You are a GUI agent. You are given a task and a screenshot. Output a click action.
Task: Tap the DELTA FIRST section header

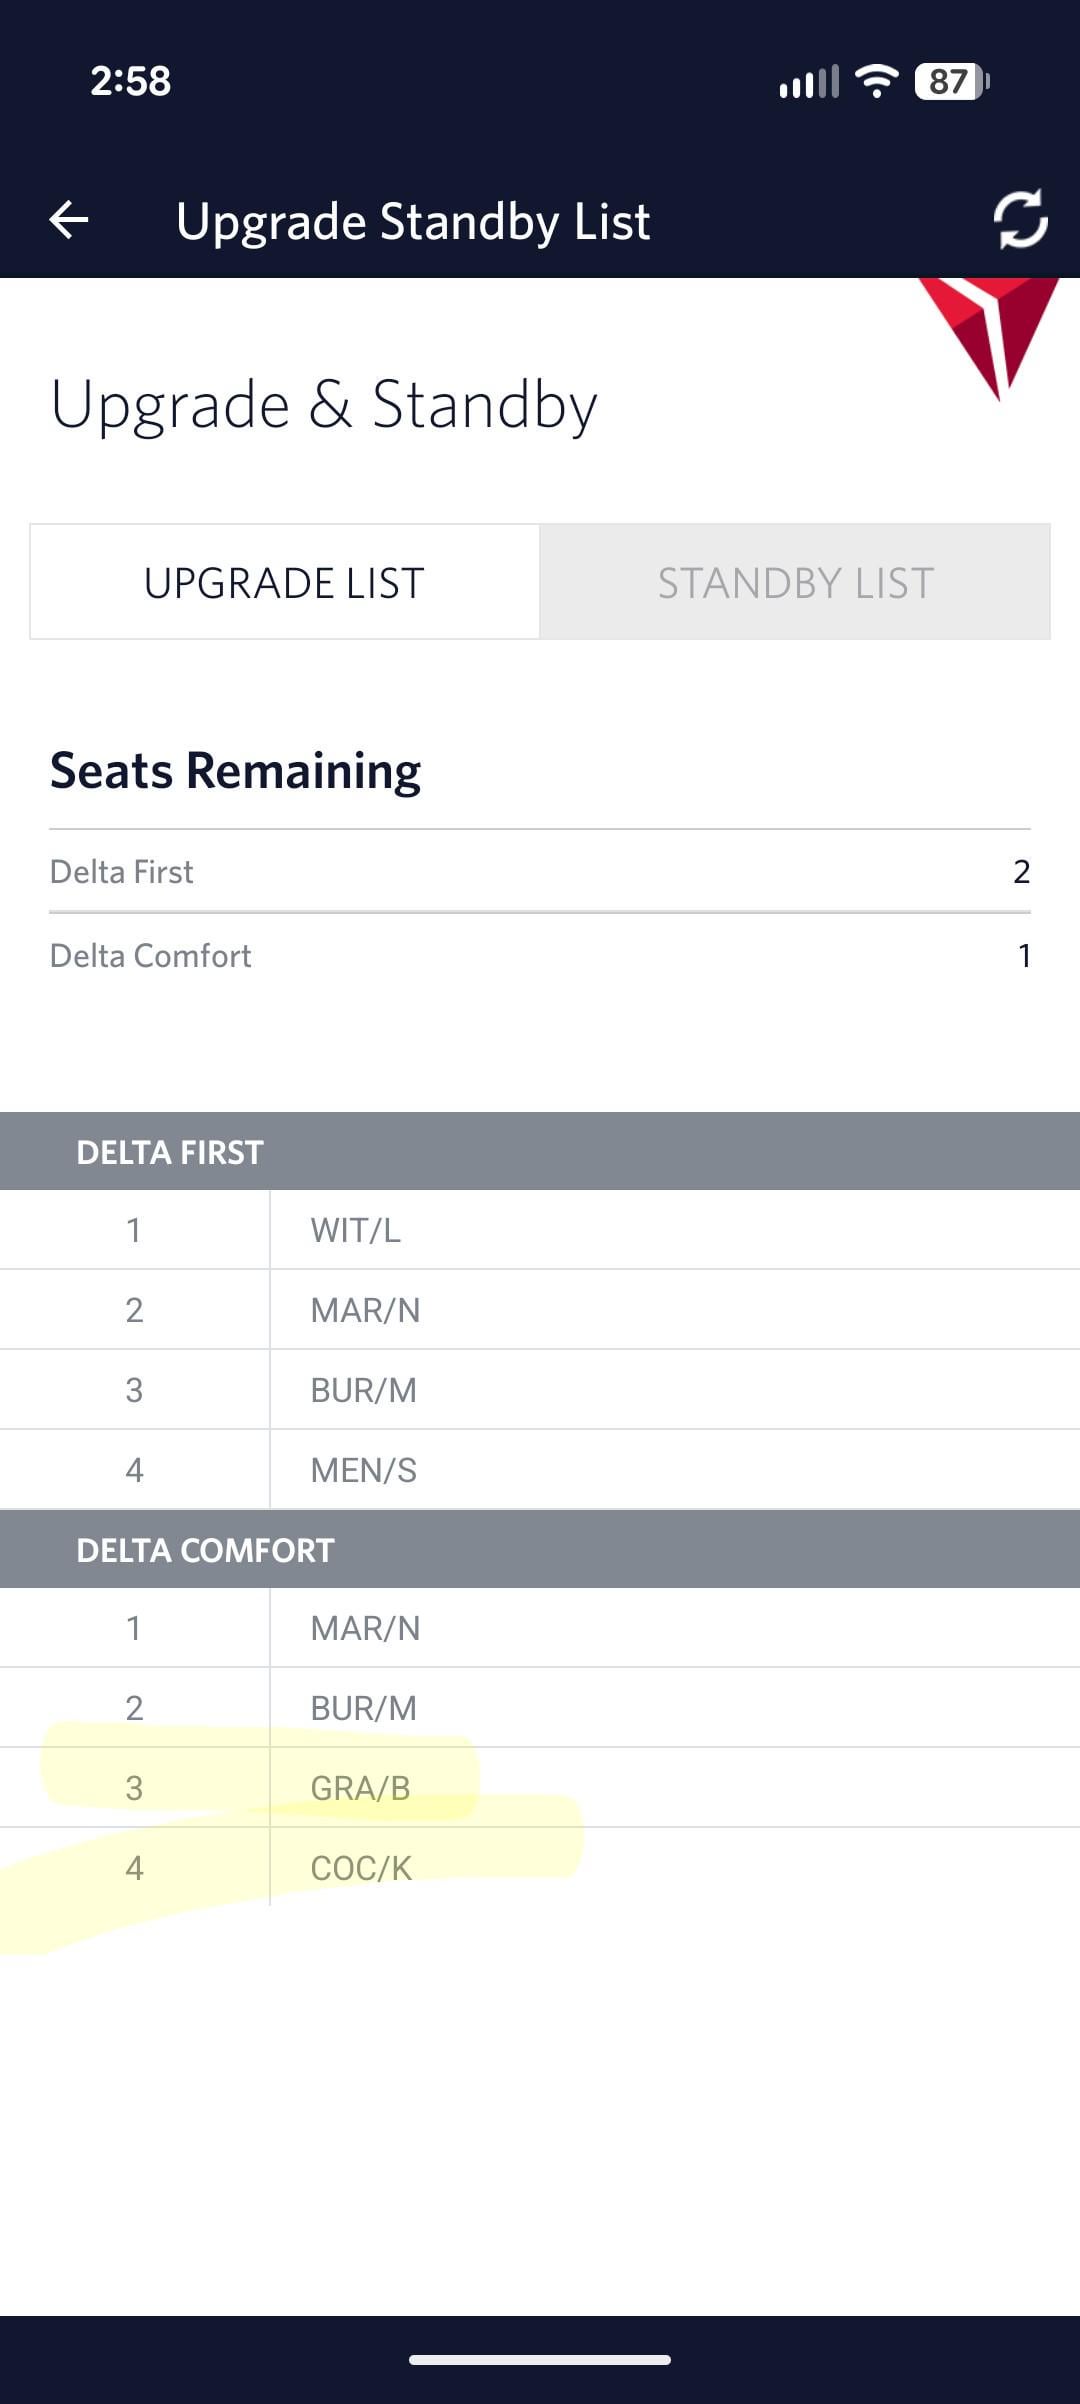point(170,1152)
